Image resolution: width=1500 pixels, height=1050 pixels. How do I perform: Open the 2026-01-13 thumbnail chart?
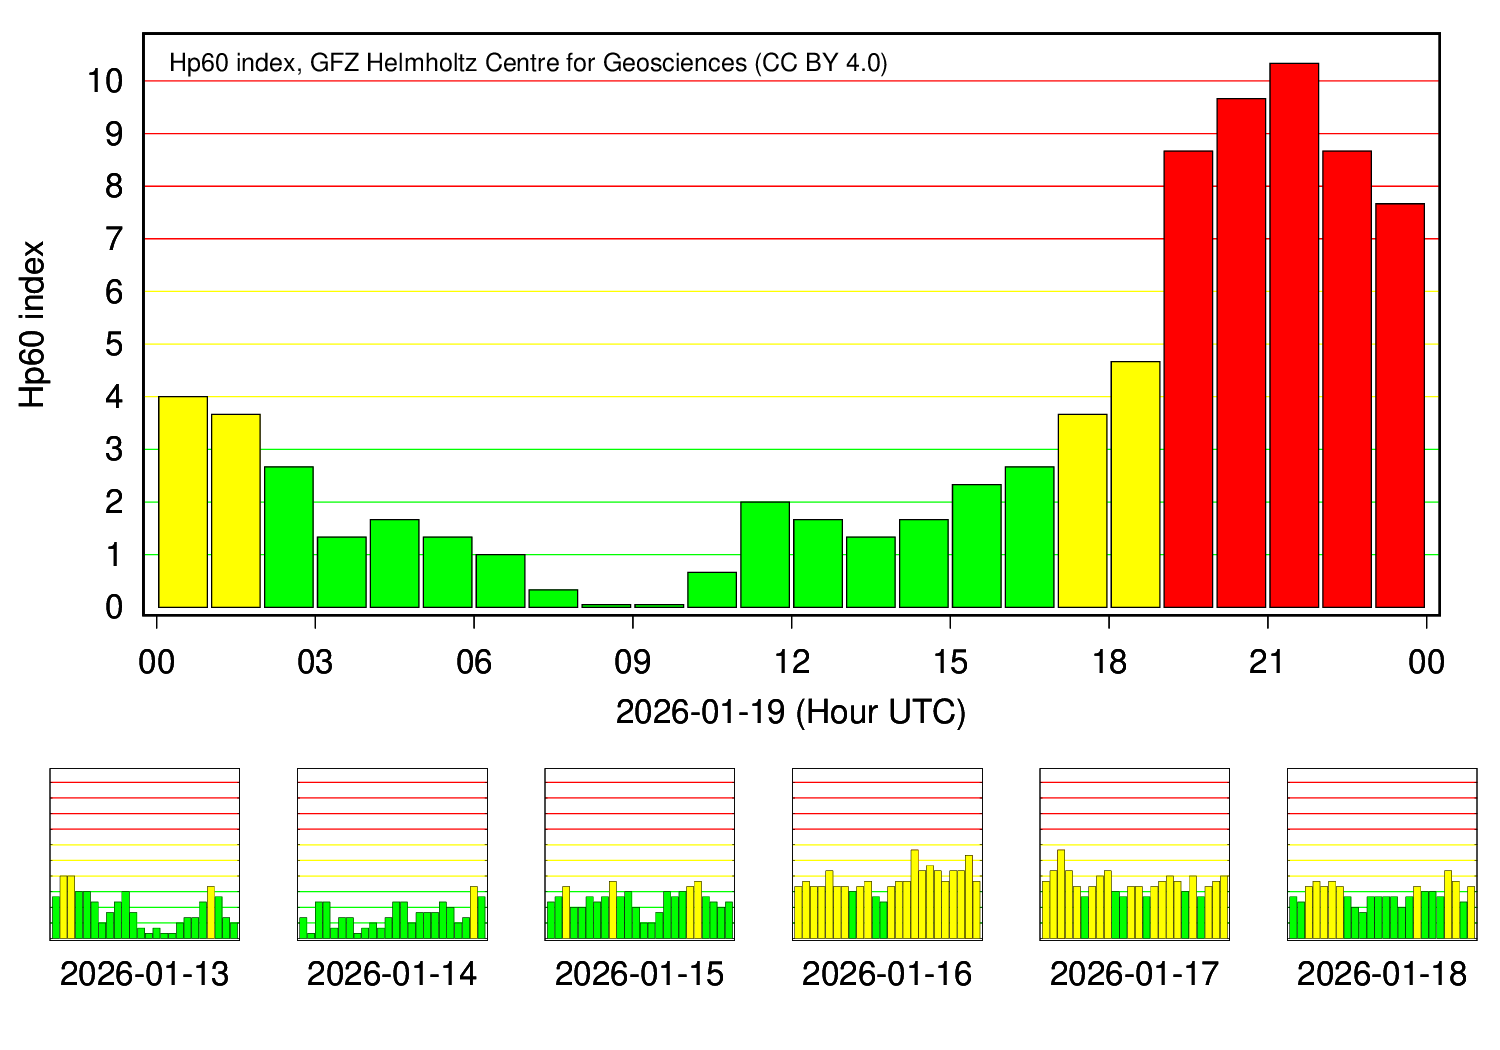pyautogui.click(x=145, y=855)
